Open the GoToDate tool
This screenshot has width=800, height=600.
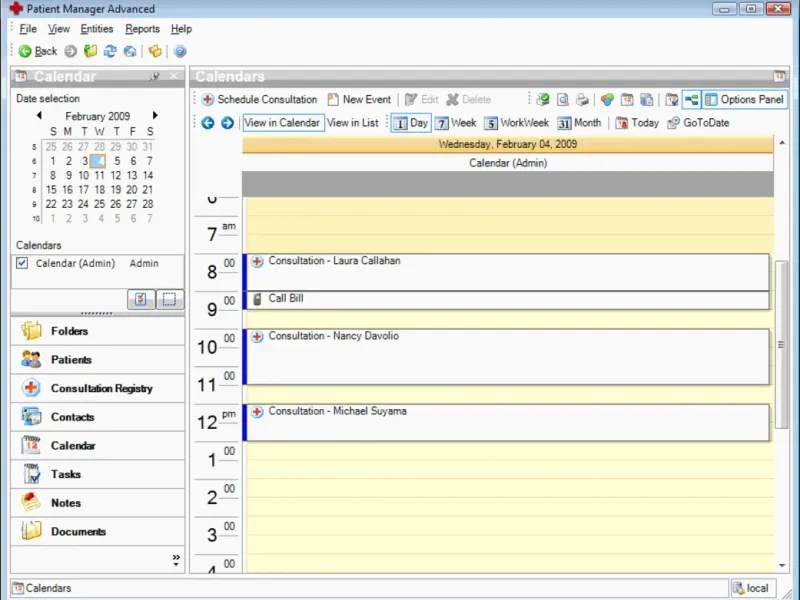tap(697, 123)
